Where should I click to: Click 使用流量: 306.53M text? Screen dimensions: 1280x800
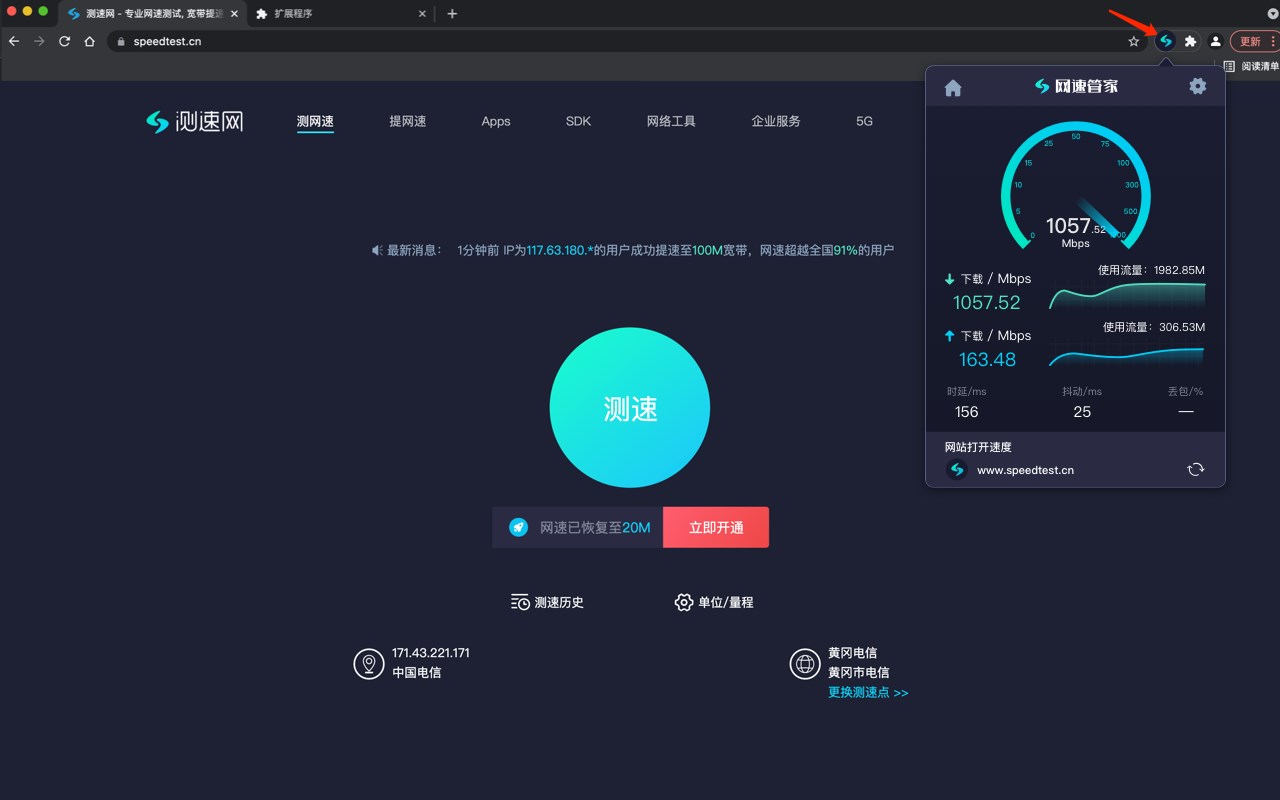(1154, 327)
